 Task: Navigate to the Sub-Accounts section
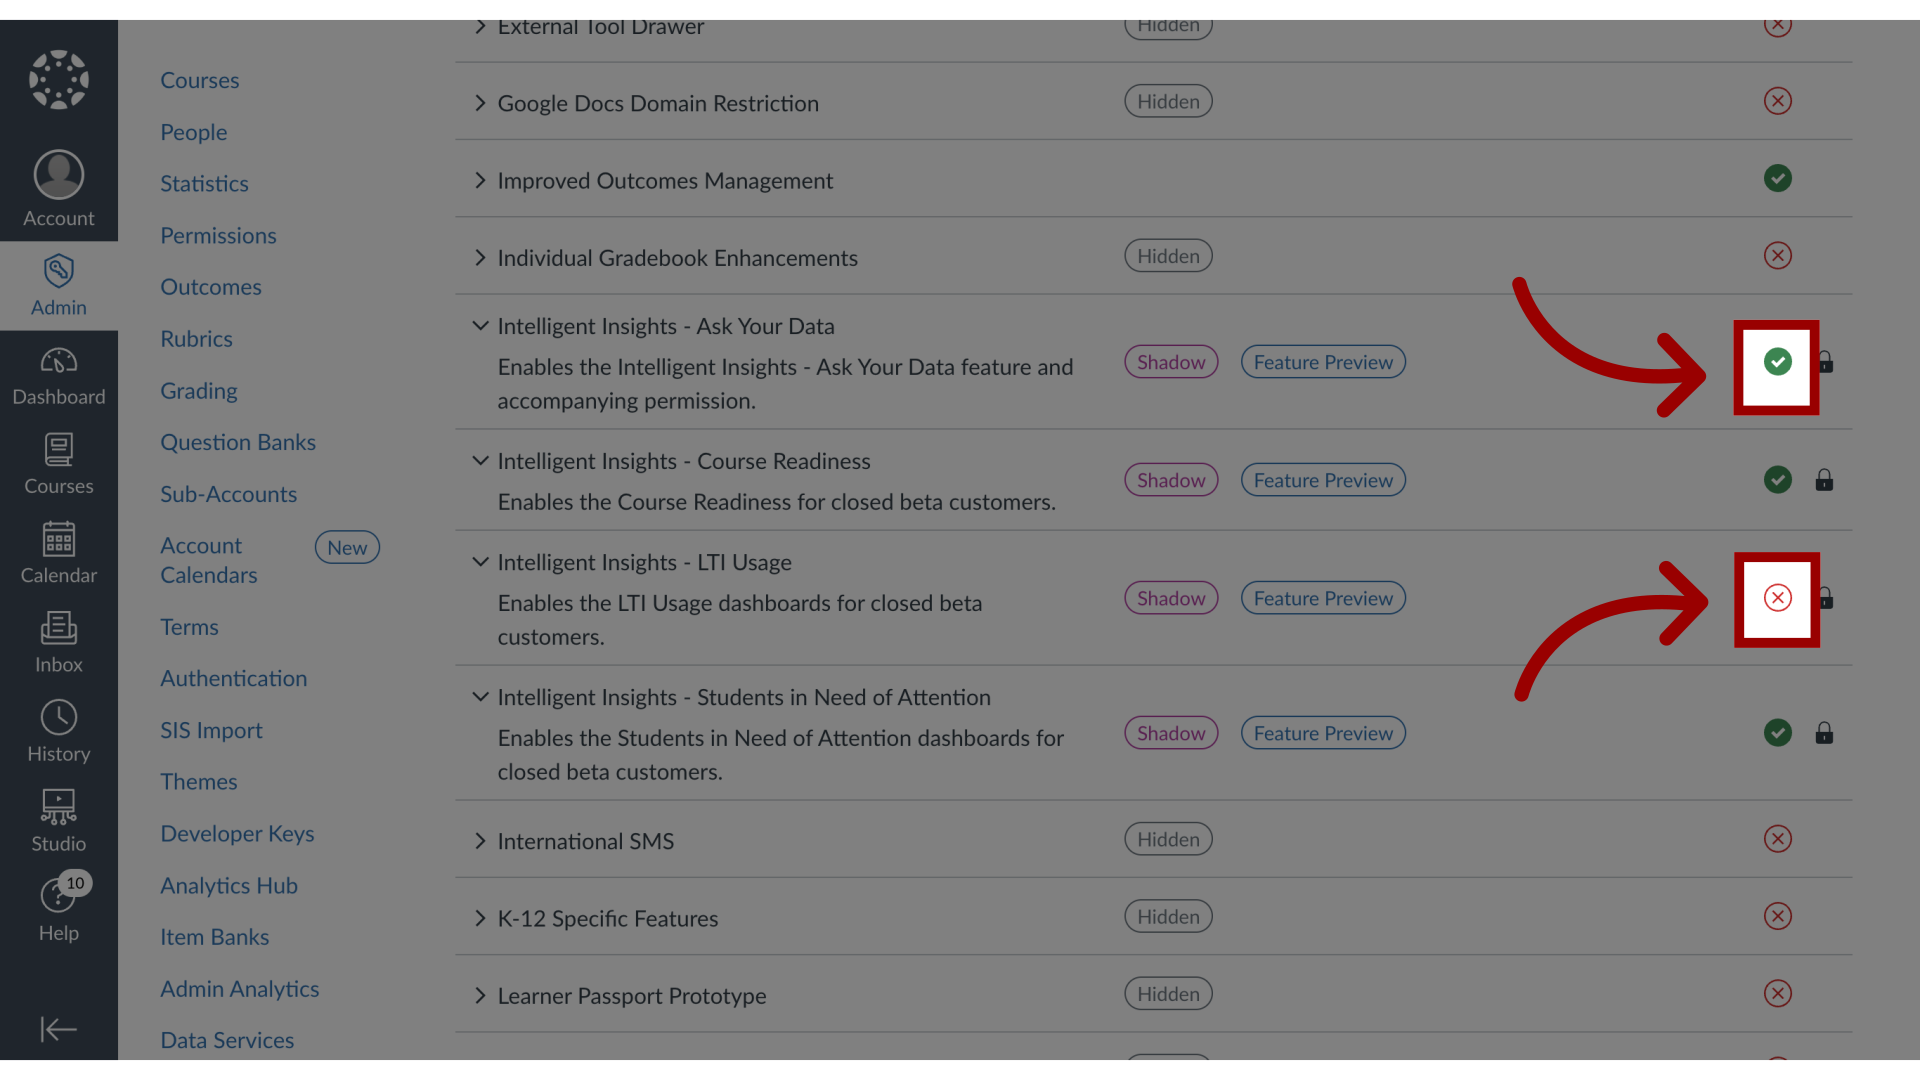[x=228, y=493]
